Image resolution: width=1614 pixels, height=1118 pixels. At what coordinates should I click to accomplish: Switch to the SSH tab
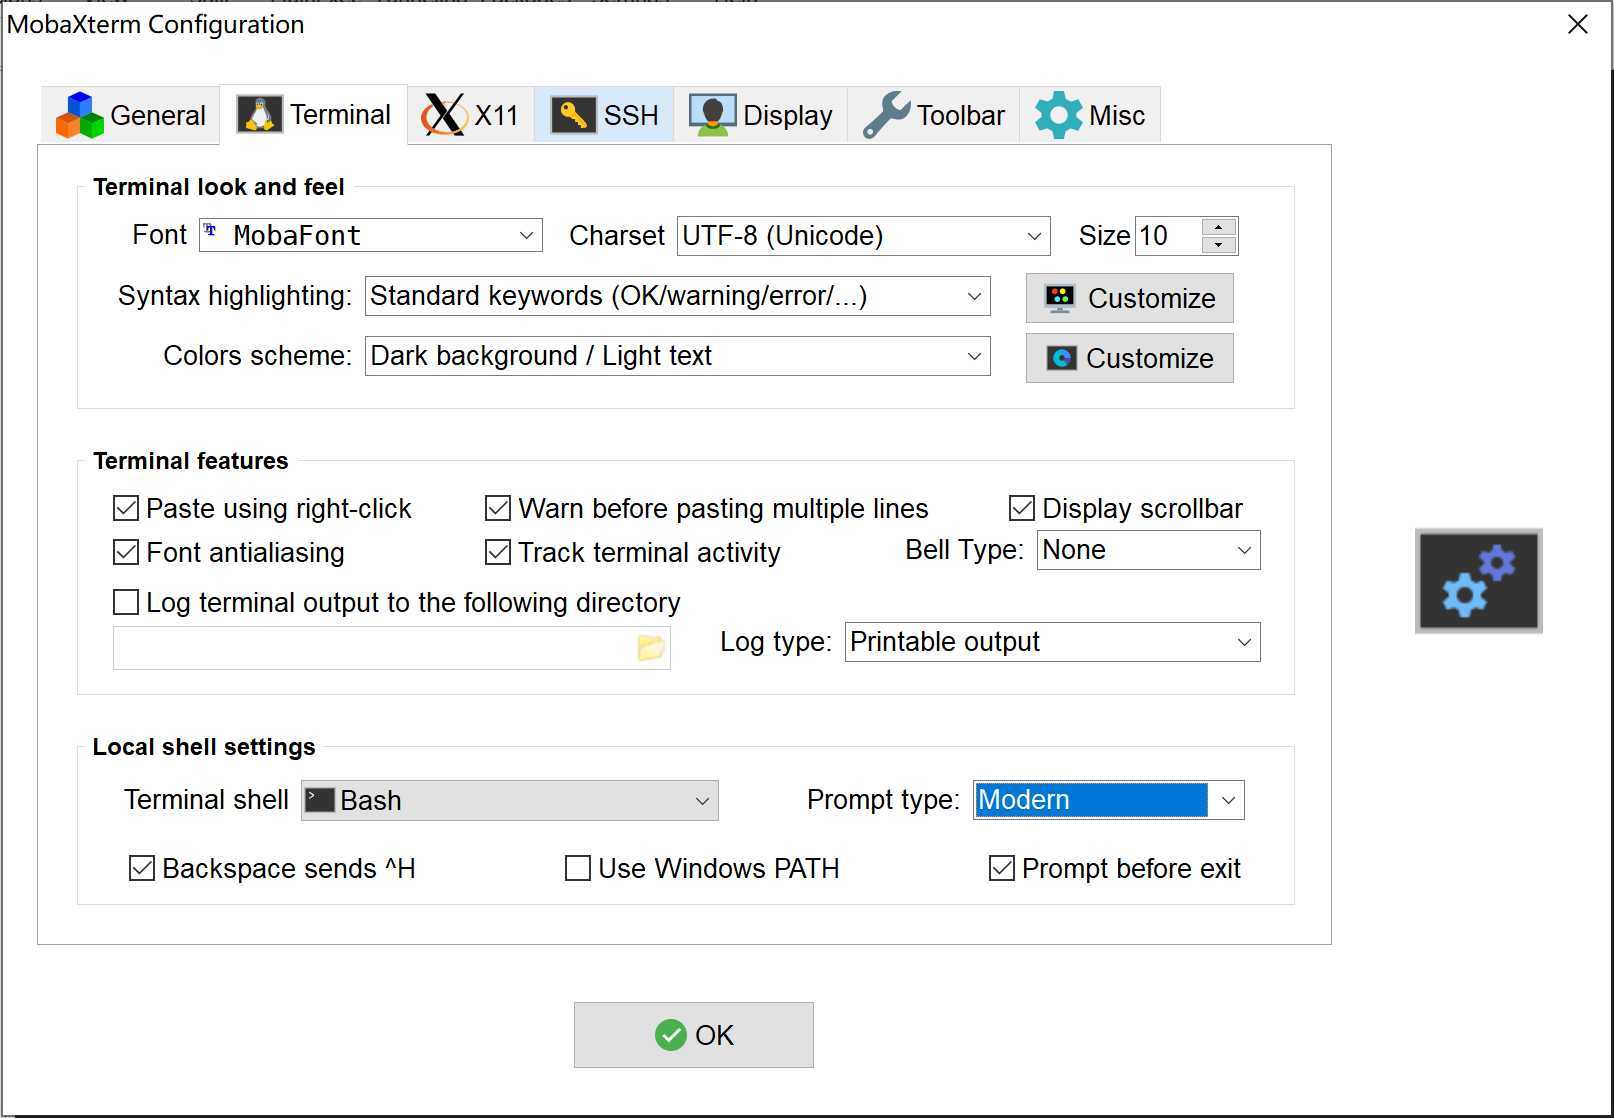[x=604, y=115]
